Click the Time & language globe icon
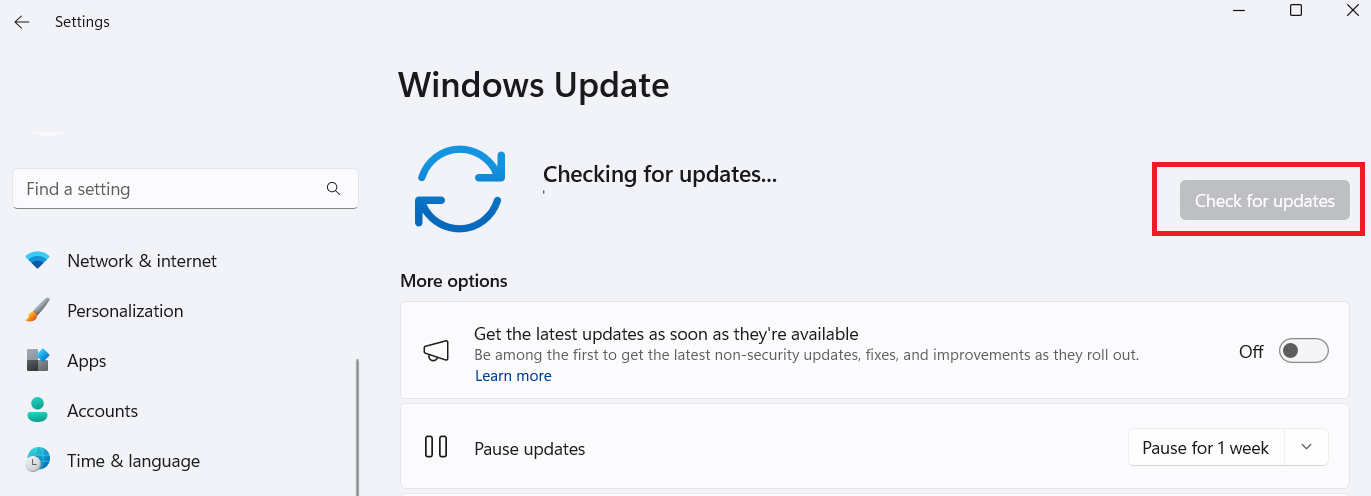The width and height of the screenshot is (1371, 496). point(38,461)
